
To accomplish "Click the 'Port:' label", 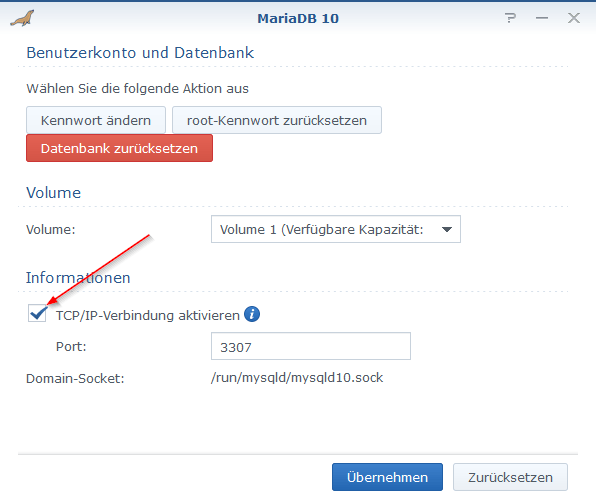I will point(71,346).
